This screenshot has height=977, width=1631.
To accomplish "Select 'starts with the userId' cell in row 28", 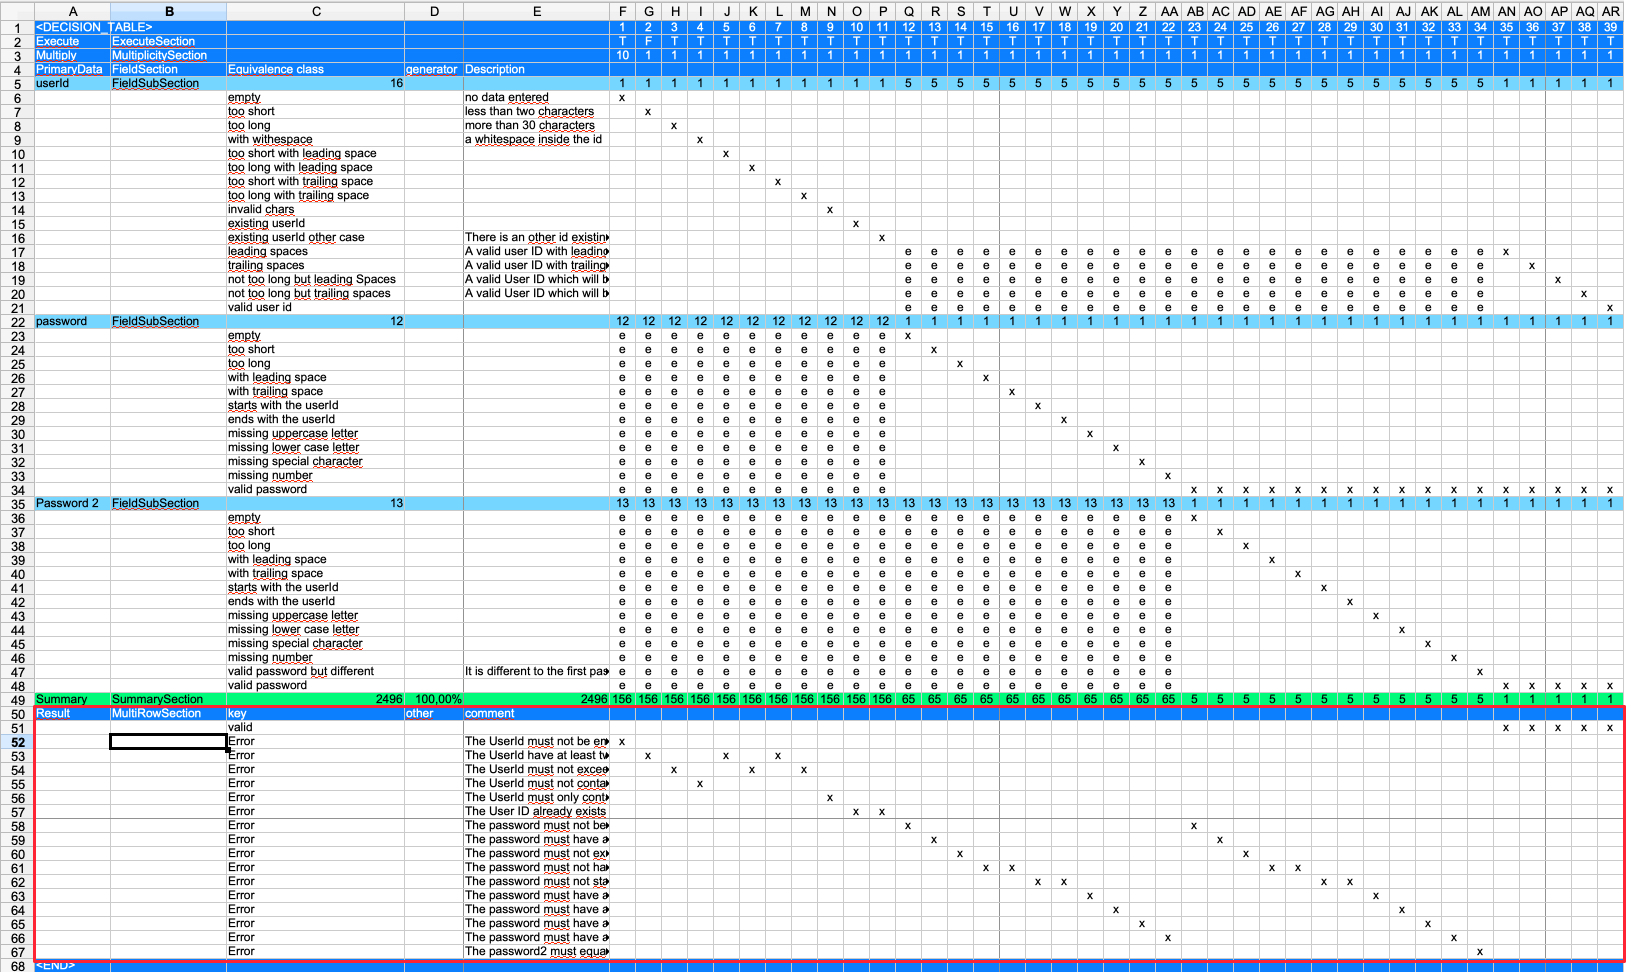I will coord(315,405).
